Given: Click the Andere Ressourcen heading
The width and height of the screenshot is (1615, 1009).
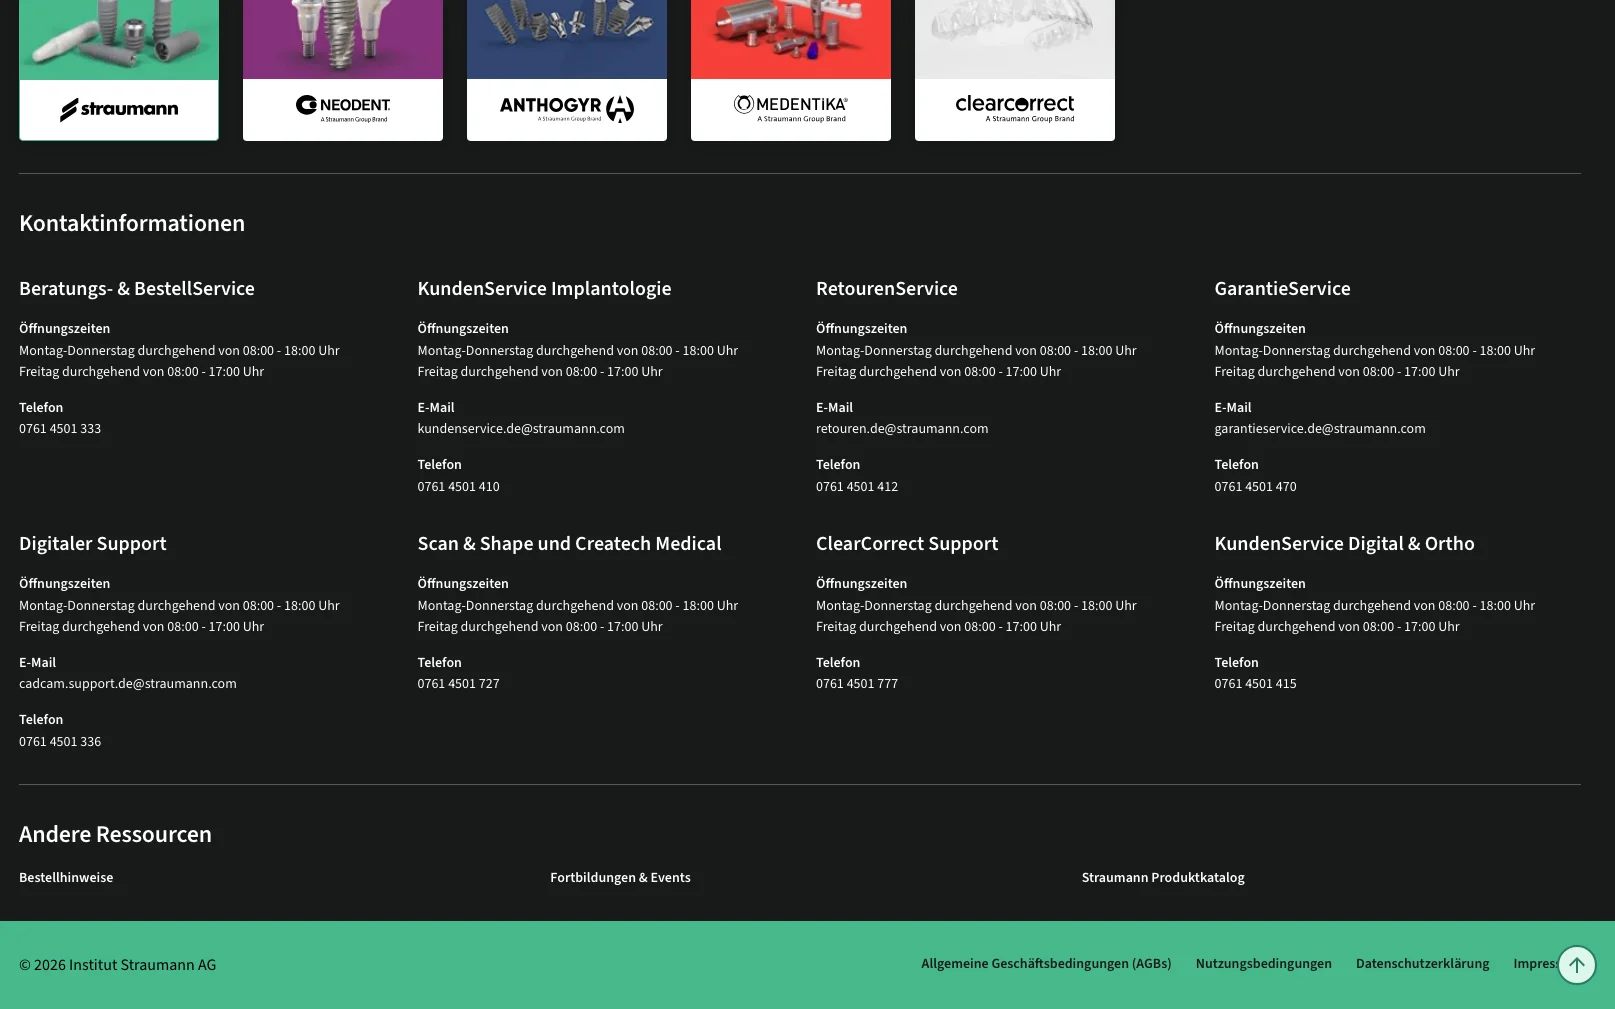Looking at the screenshot, I should point(116,834).
